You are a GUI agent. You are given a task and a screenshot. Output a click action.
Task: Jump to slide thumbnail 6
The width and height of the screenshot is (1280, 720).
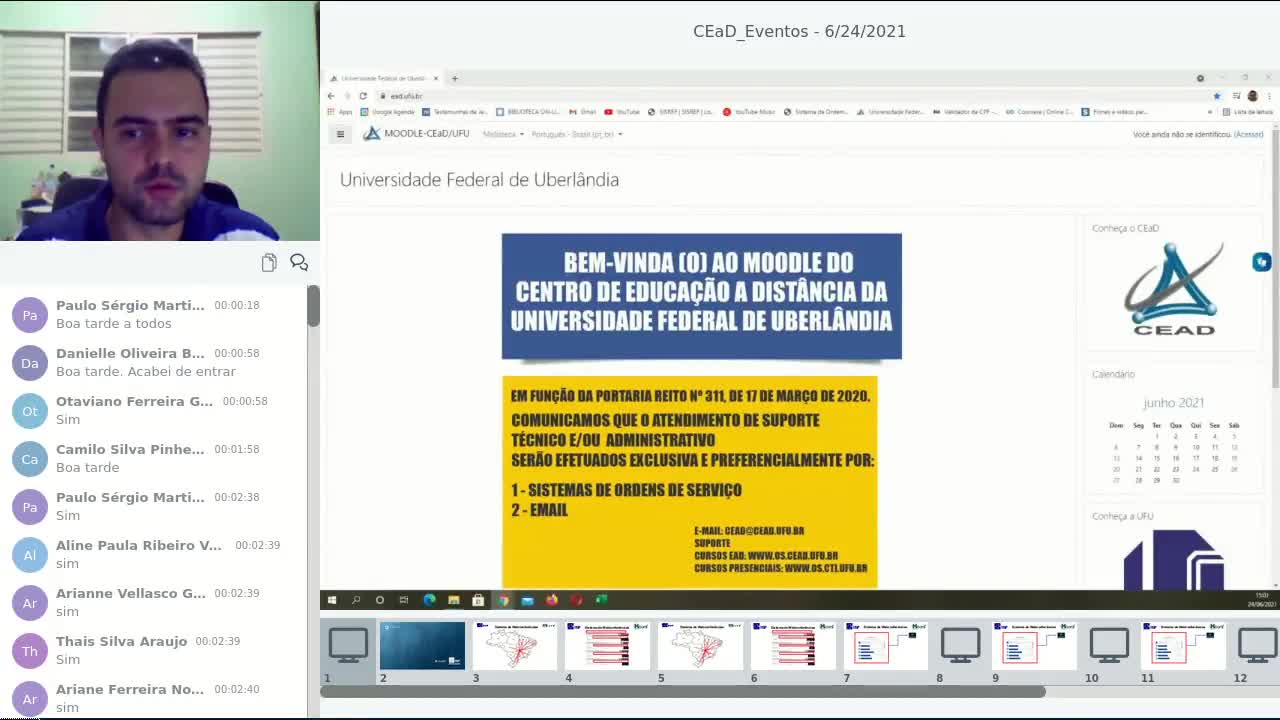(793, 646)
